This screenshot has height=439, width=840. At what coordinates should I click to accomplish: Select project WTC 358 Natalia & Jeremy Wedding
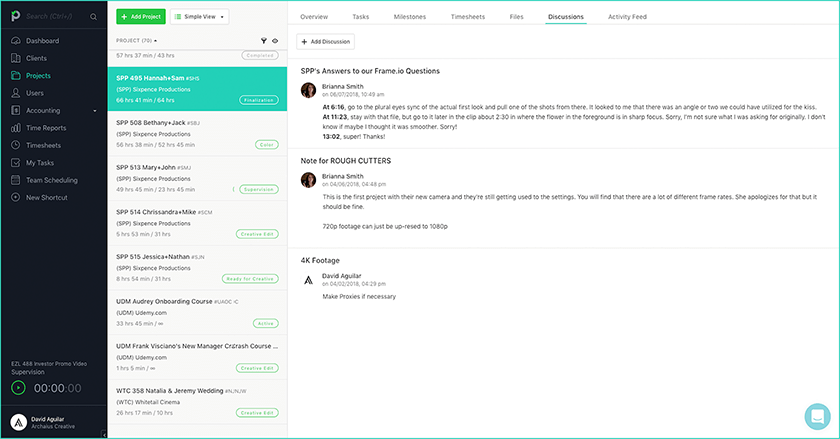(x=197, y=401)
